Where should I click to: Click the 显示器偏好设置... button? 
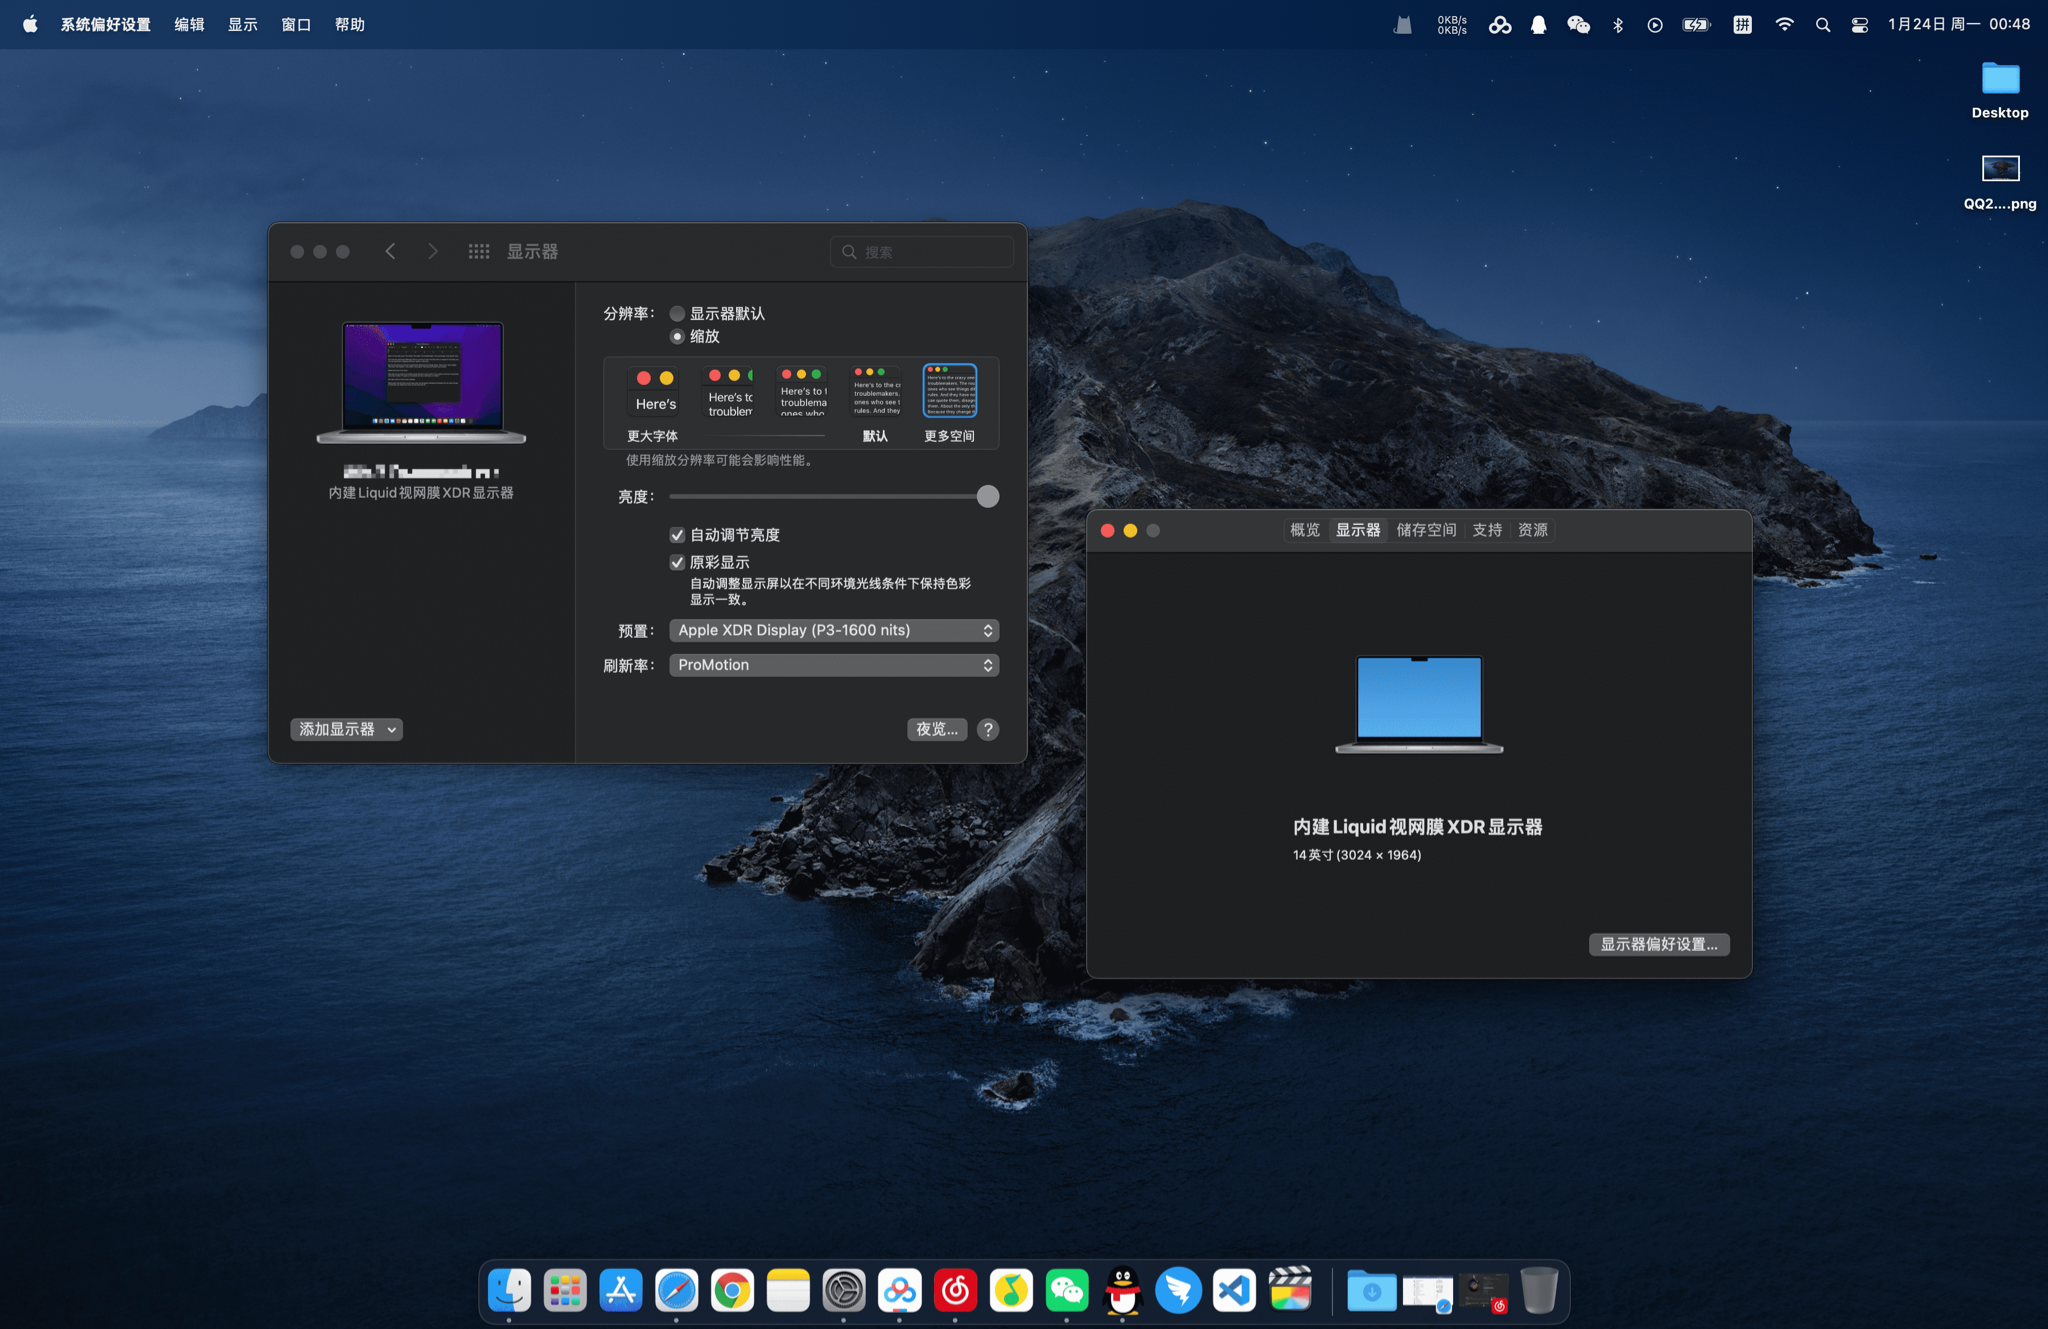tap(1659, 945)
